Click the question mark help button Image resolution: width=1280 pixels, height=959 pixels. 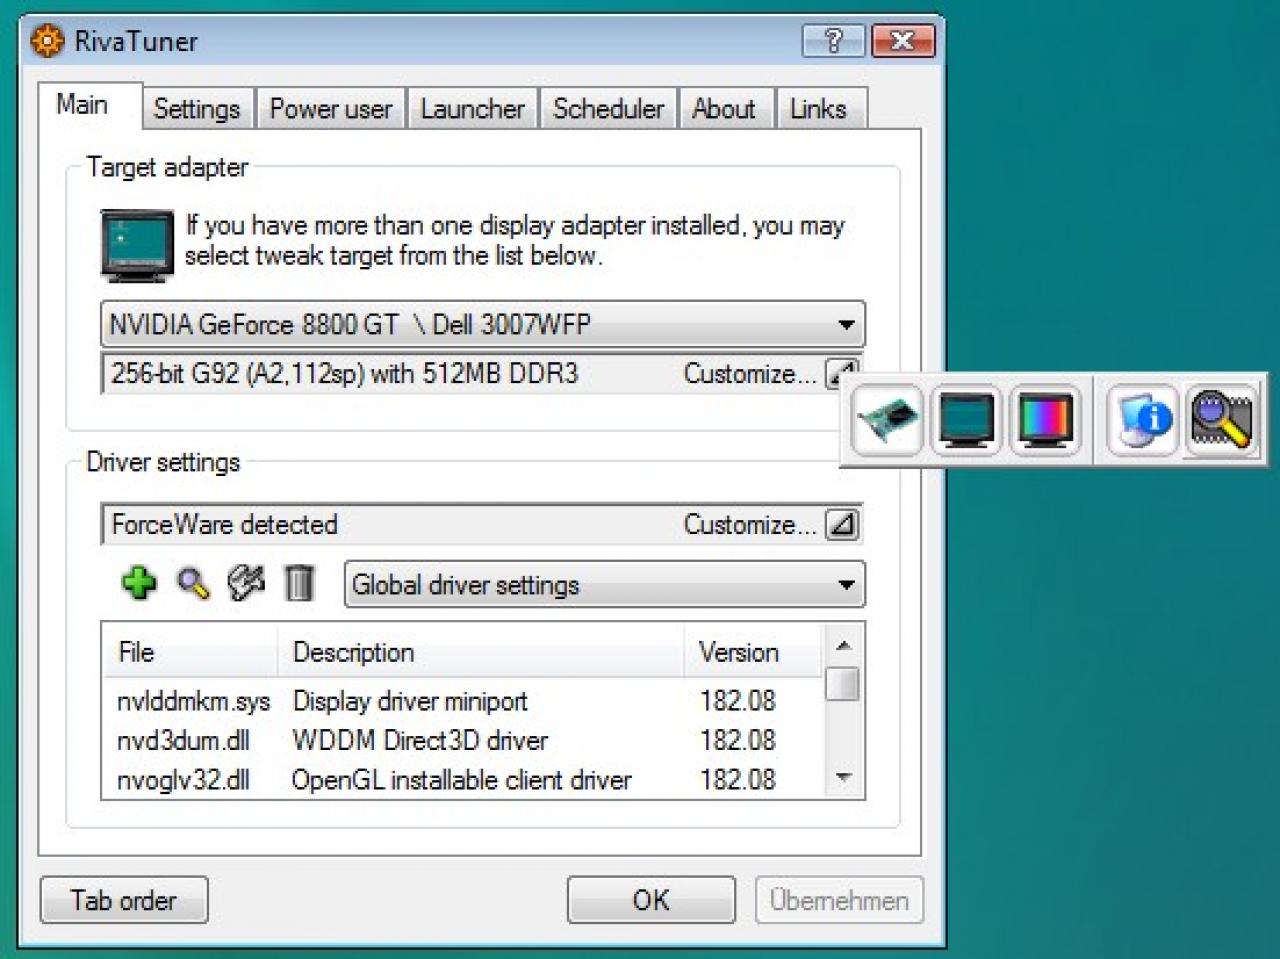833,41
